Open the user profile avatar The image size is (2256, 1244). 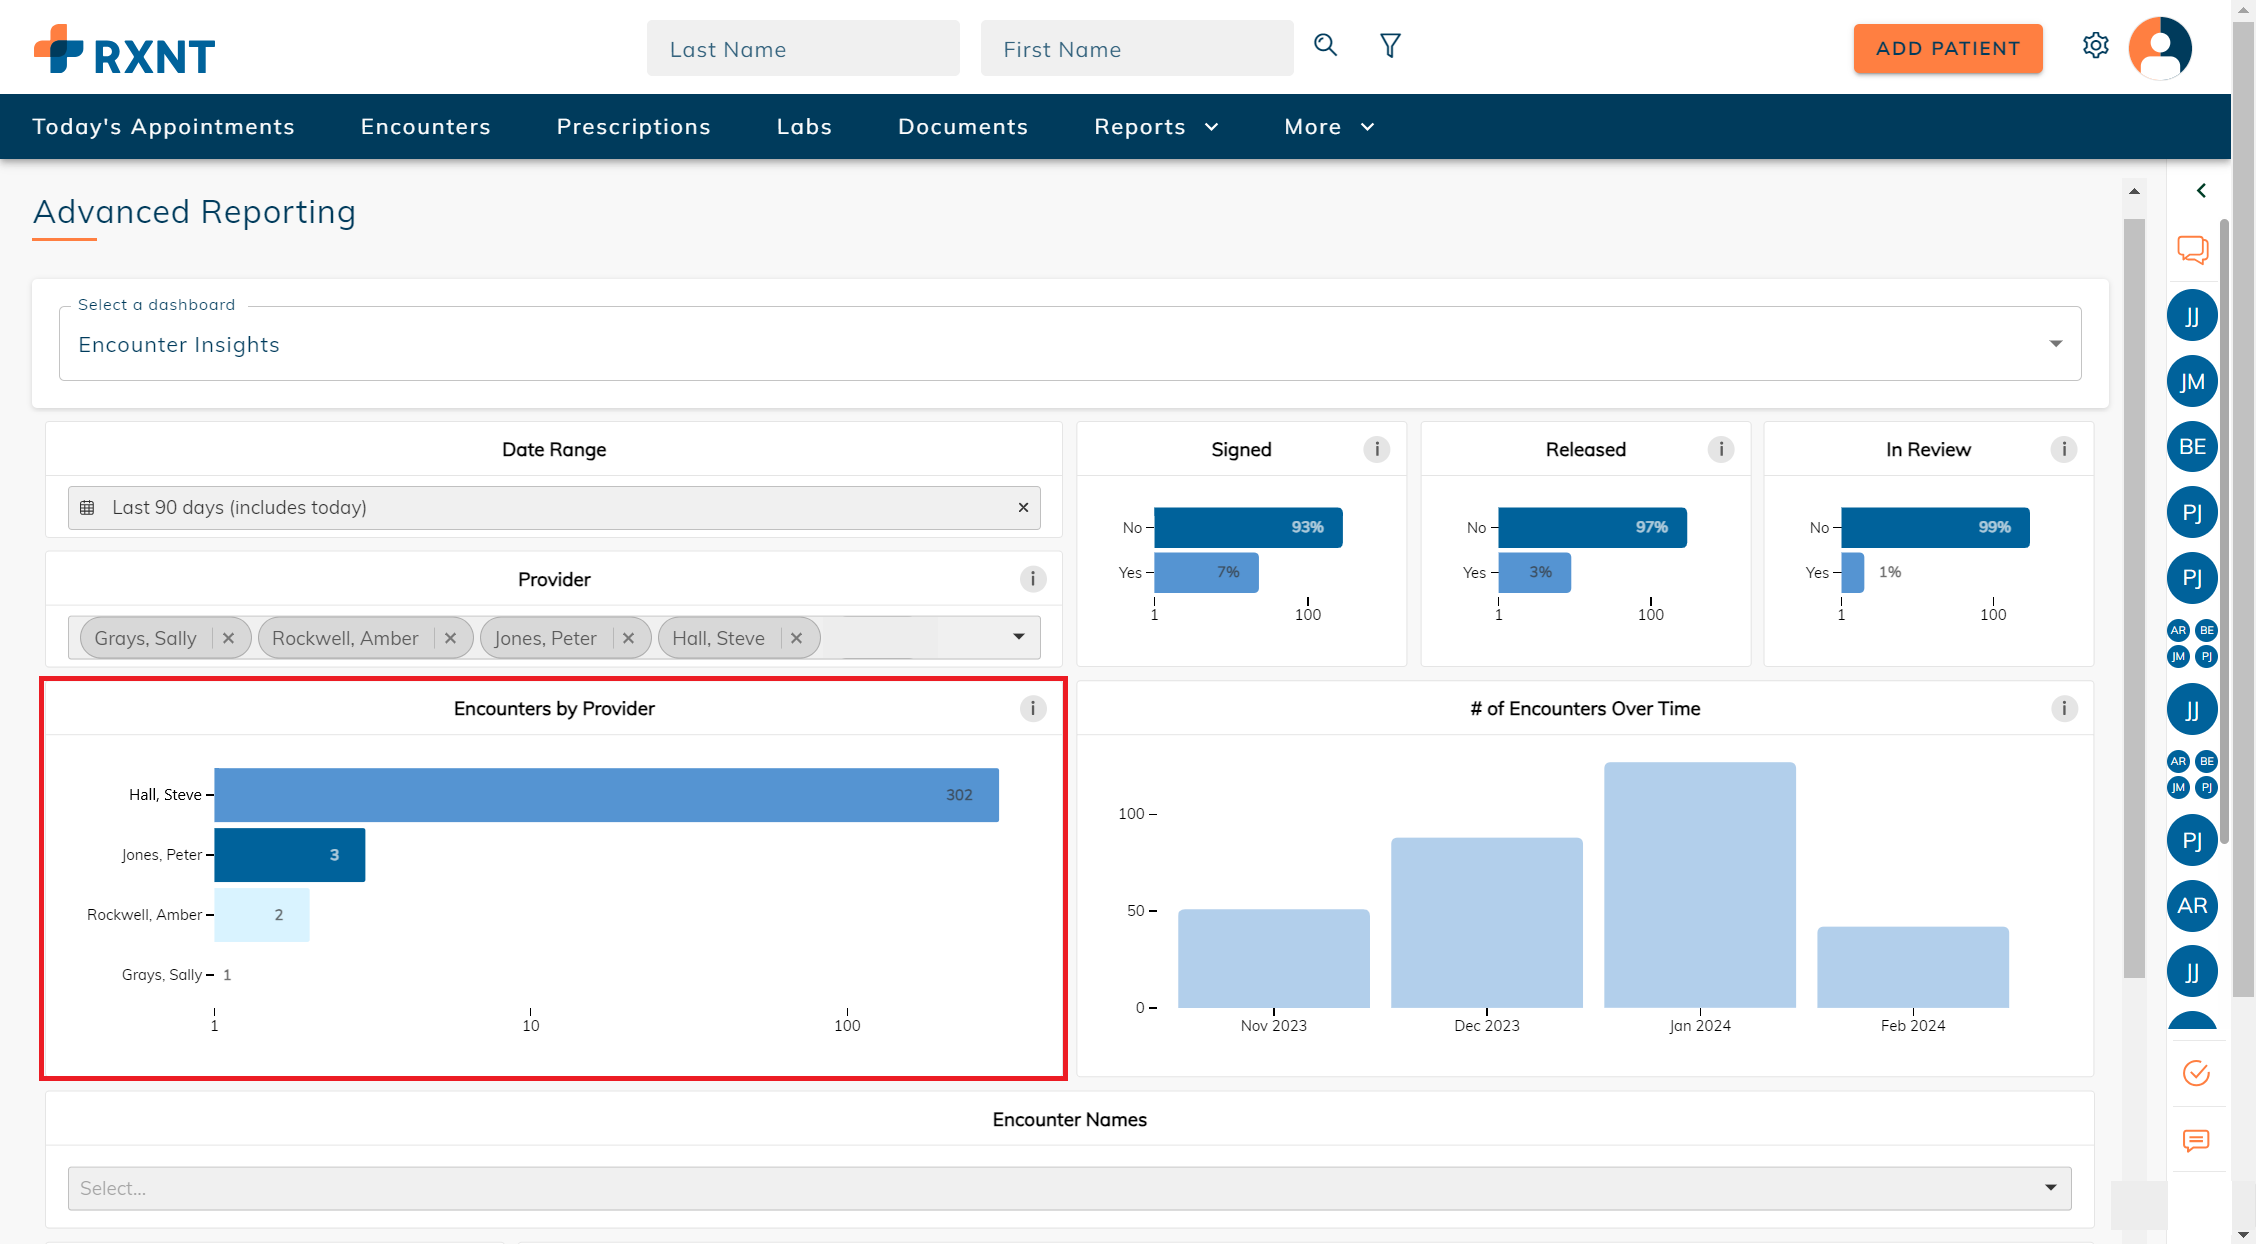[x=2160, y=48]
